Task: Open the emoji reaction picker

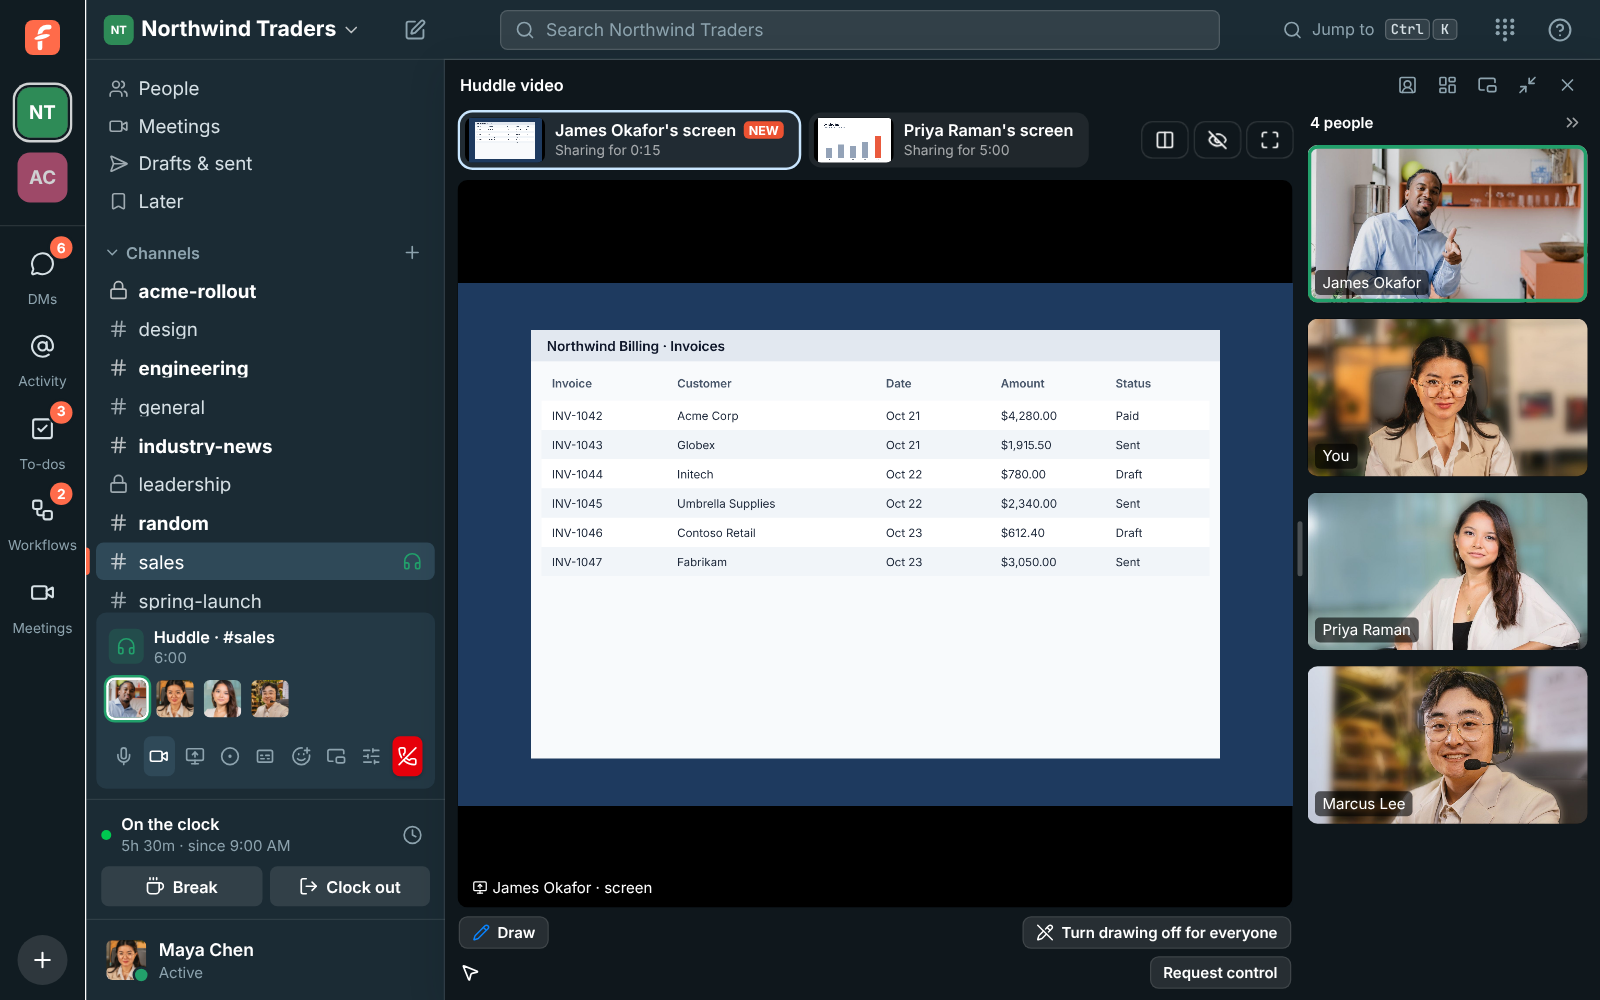Action: tap(301, 757)
